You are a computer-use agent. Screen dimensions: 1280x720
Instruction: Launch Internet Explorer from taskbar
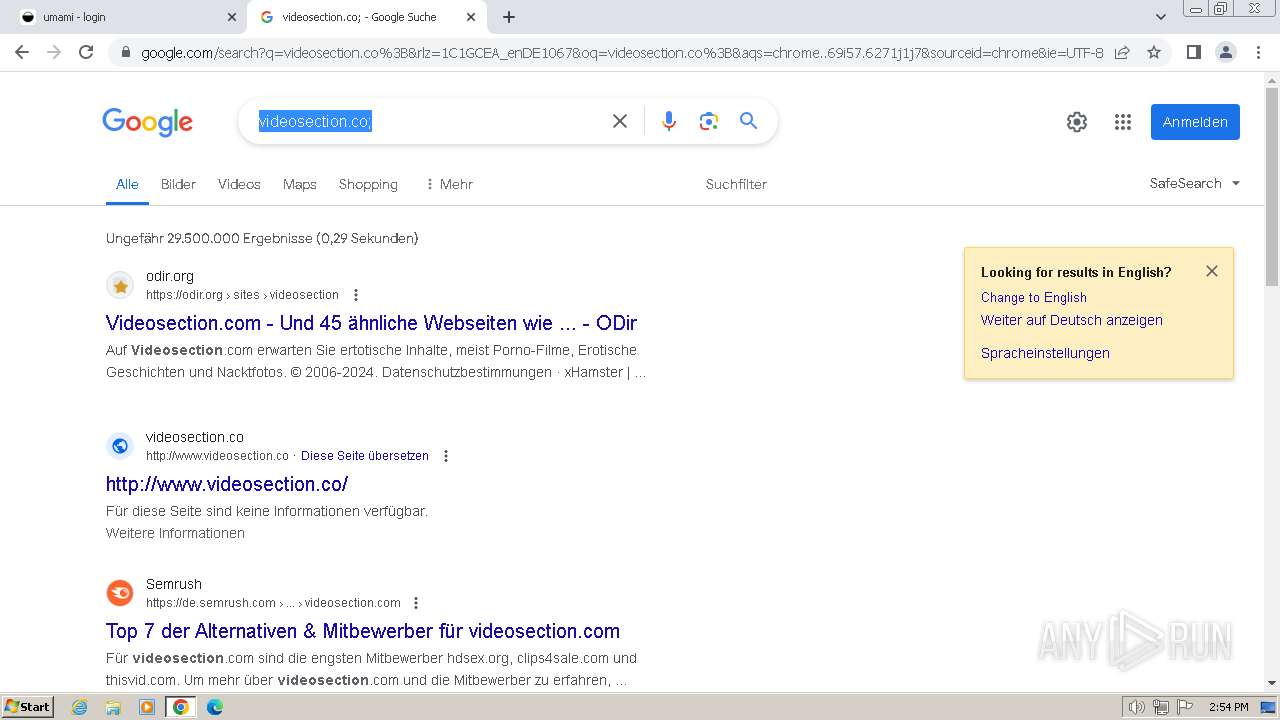[80, 707]
